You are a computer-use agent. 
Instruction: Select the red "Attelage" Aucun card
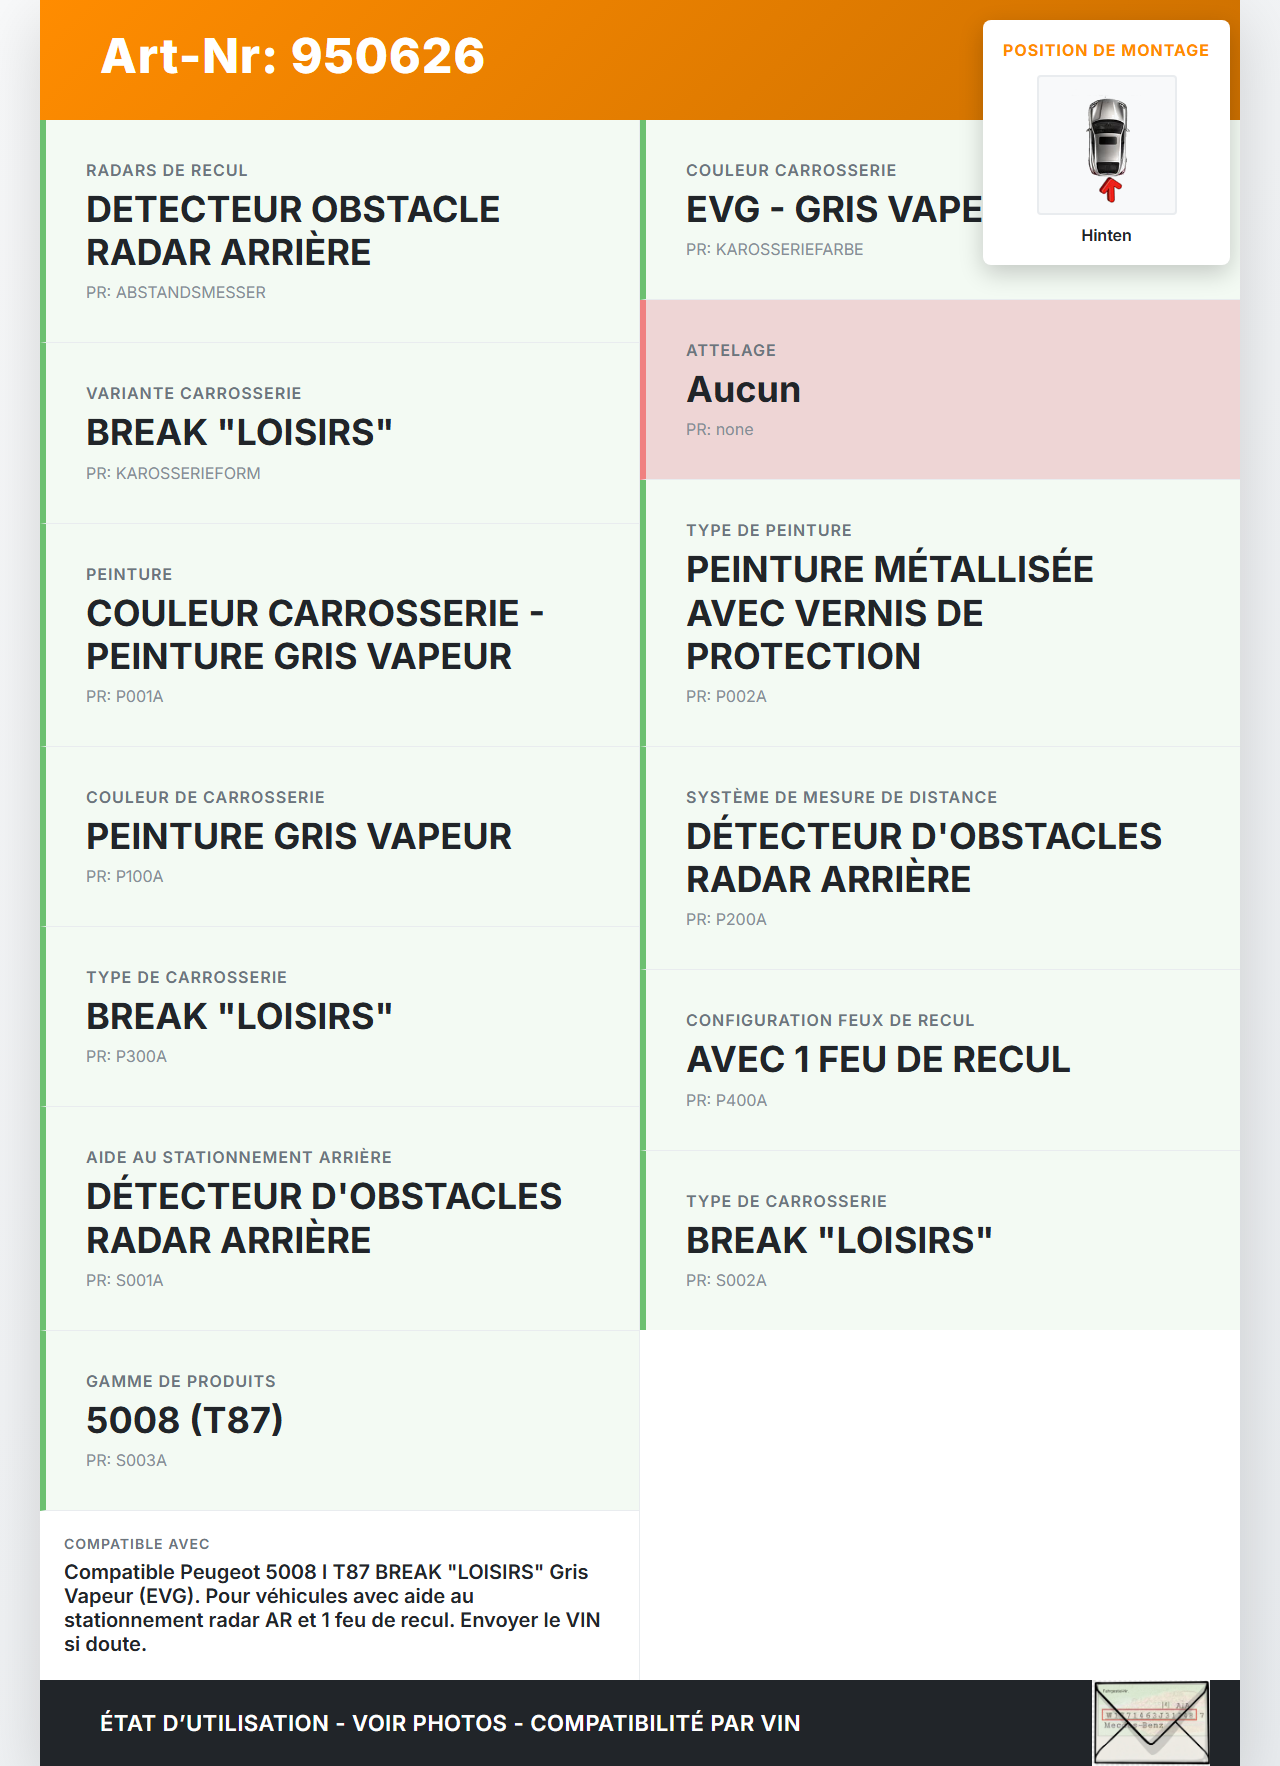coord(940,389)
